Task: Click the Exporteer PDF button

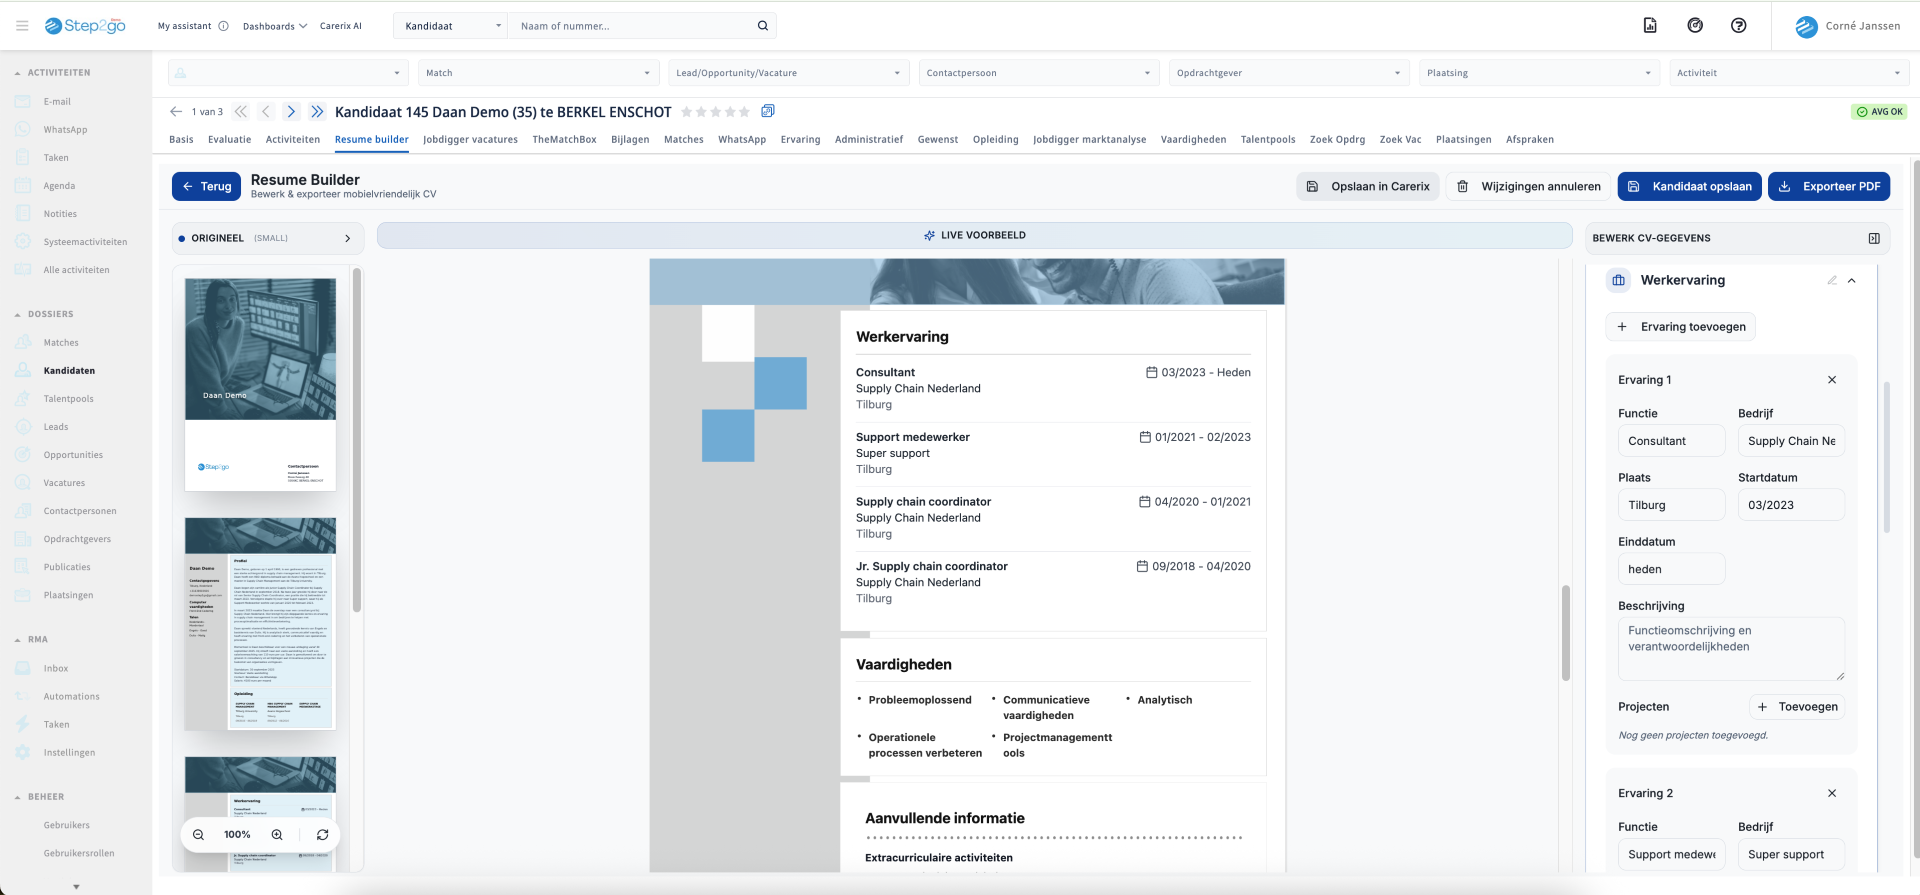Action: click(1829, 187)
